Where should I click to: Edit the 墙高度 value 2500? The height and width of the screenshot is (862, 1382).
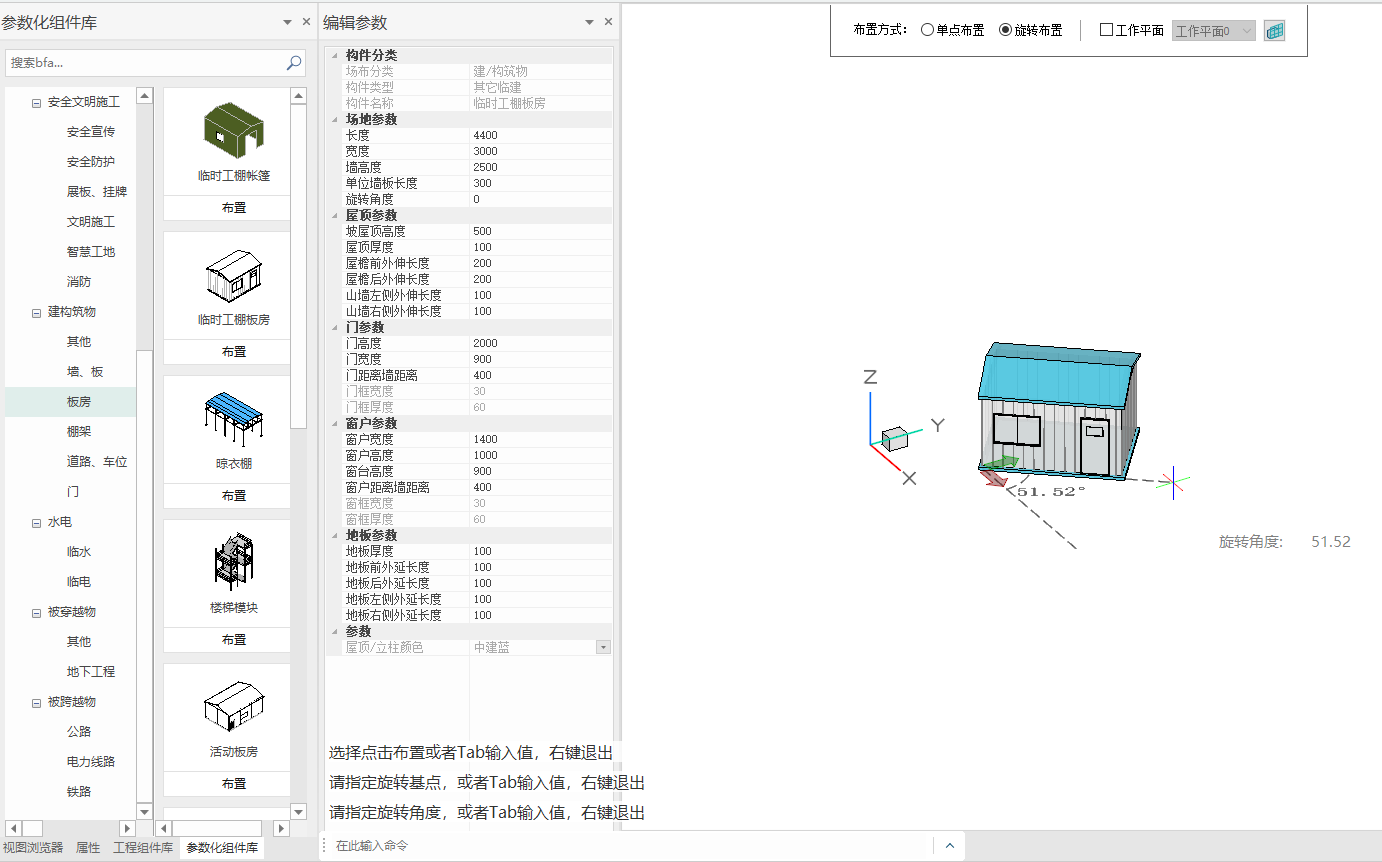pyautogui.click(x=541, y=168)
